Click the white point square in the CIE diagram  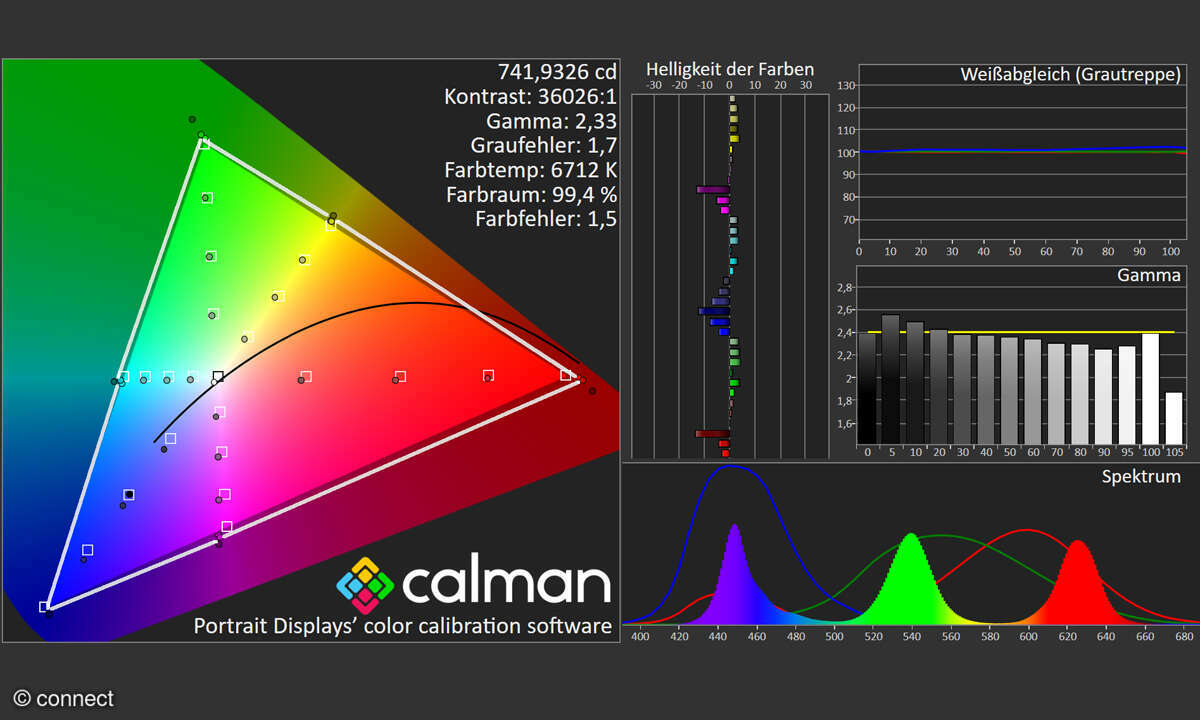(x=218, y=377)
